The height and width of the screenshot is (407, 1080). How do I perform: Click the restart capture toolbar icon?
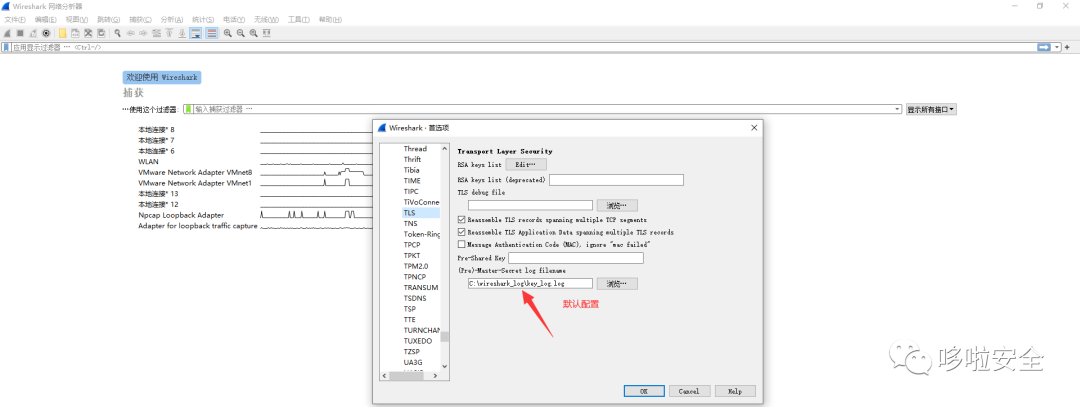pyautogui.click(x=33, y=33)
